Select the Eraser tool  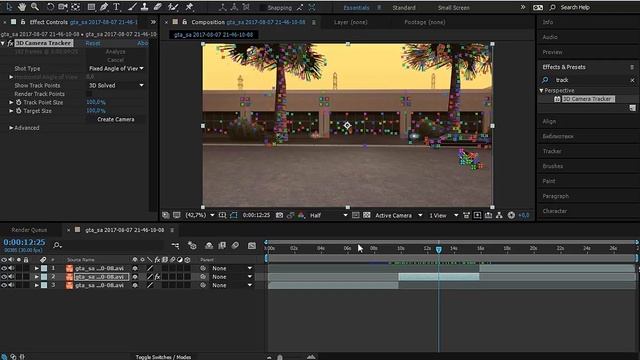pyautogui.click(x=158, y=7)
